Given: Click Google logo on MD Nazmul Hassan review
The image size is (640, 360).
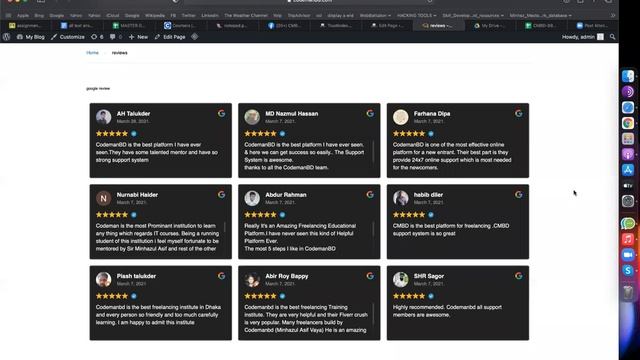Looking at the screenshot, I should [370, 113].
